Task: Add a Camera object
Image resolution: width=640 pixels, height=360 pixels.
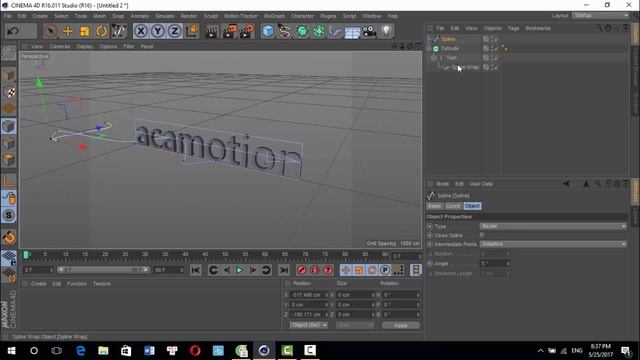Action: click(x=369, y=31)
